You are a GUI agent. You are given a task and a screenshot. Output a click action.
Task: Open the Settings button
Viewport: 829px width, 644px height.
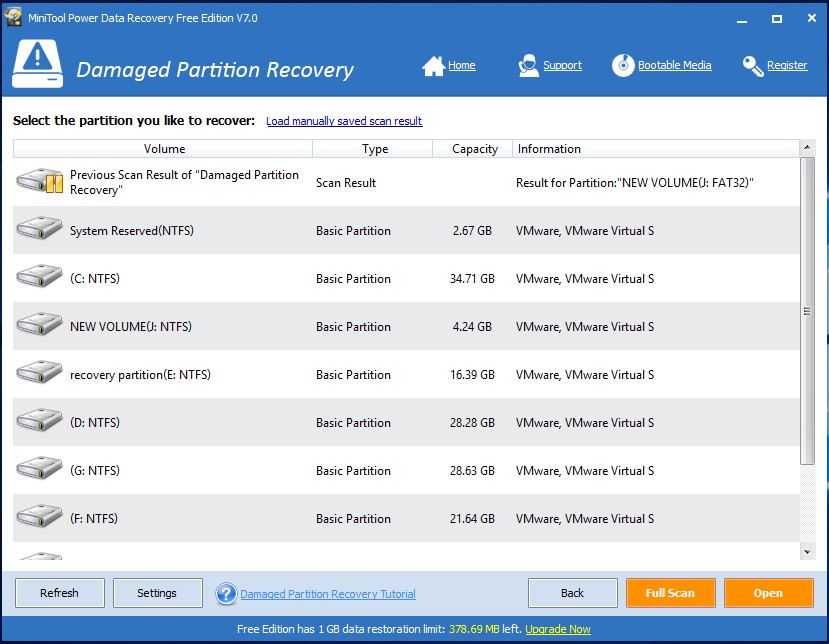coord(158,593)
